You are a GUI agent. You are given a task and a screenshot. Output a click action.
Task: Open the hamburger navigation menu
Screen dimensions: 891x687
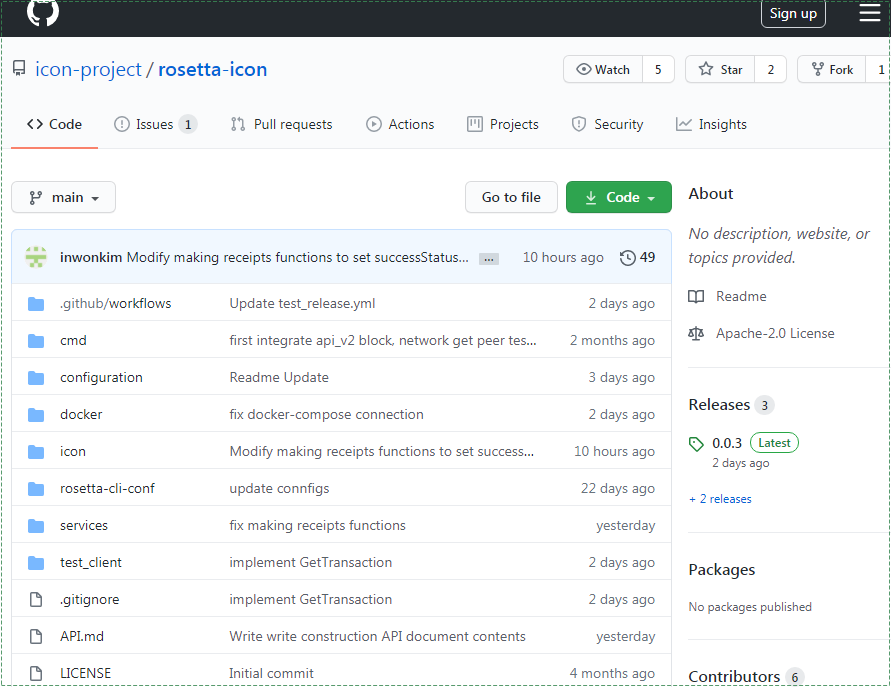coord(869,13)
